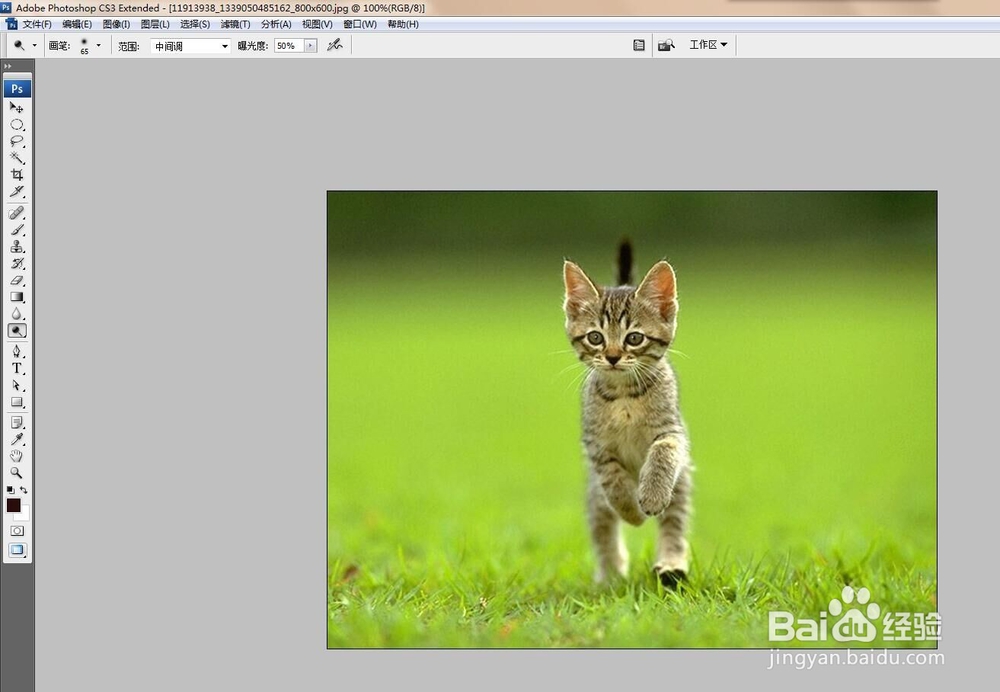Open the tool preset picker dropdown
The height and width of the screenshot is (692, 1000).
pos(34,45)
